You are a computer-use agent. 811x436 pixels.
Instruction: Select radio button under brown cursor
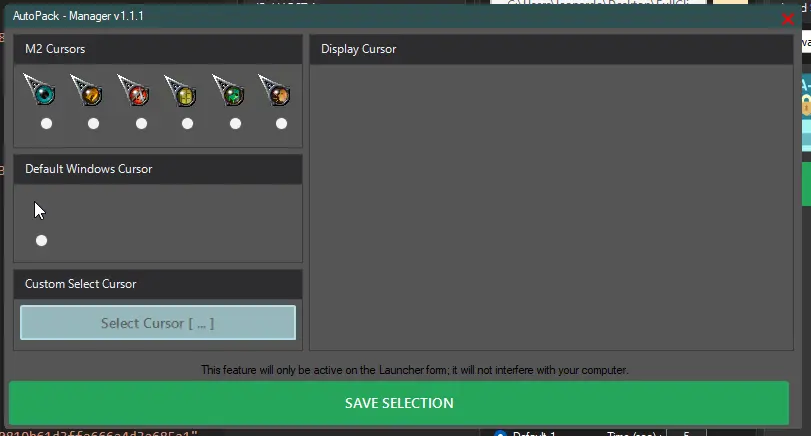281,124
